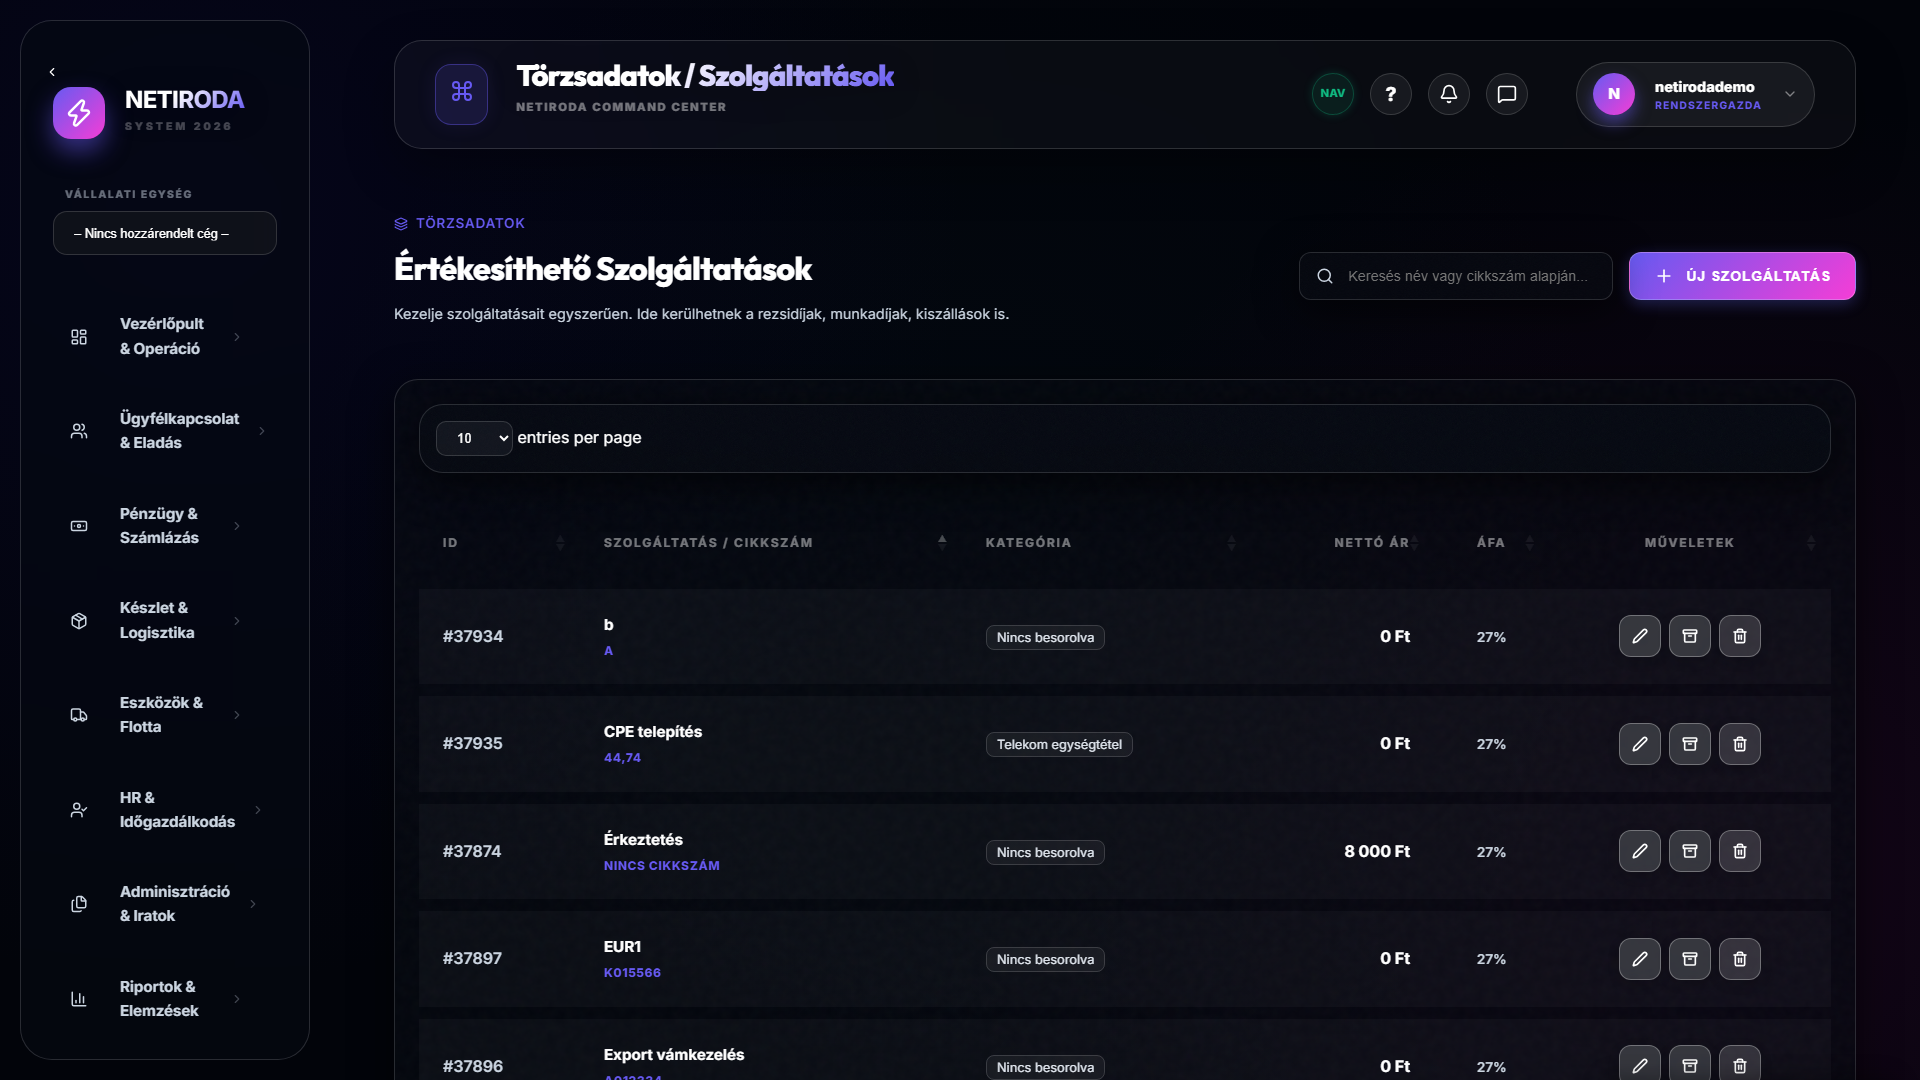Open the entries per page dropdown
The height and width of the screenshot is (1080, 1920).
coord(474,438)
